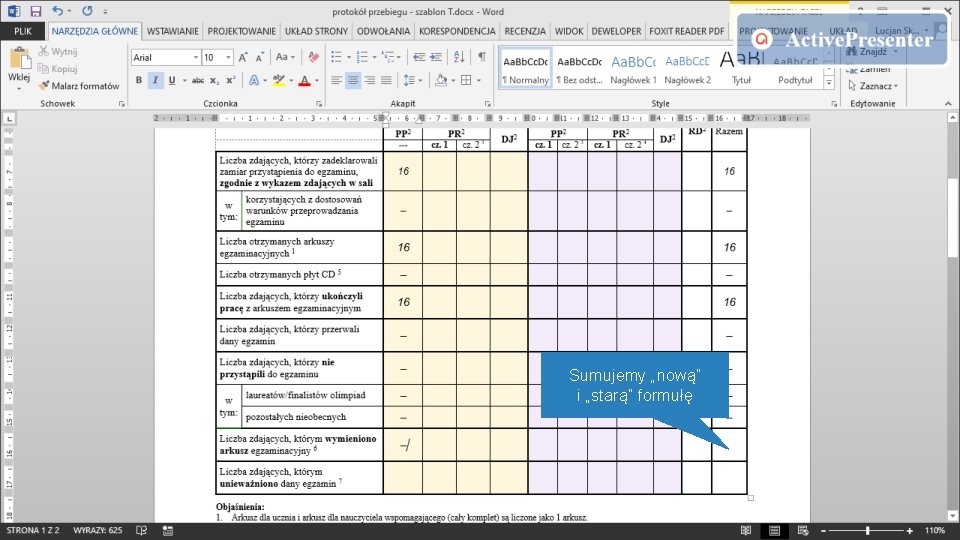Image resolution: width=960 pixels, height=540 pixels.
Task: Adjust the zoom slider handle
Action: 868,531
